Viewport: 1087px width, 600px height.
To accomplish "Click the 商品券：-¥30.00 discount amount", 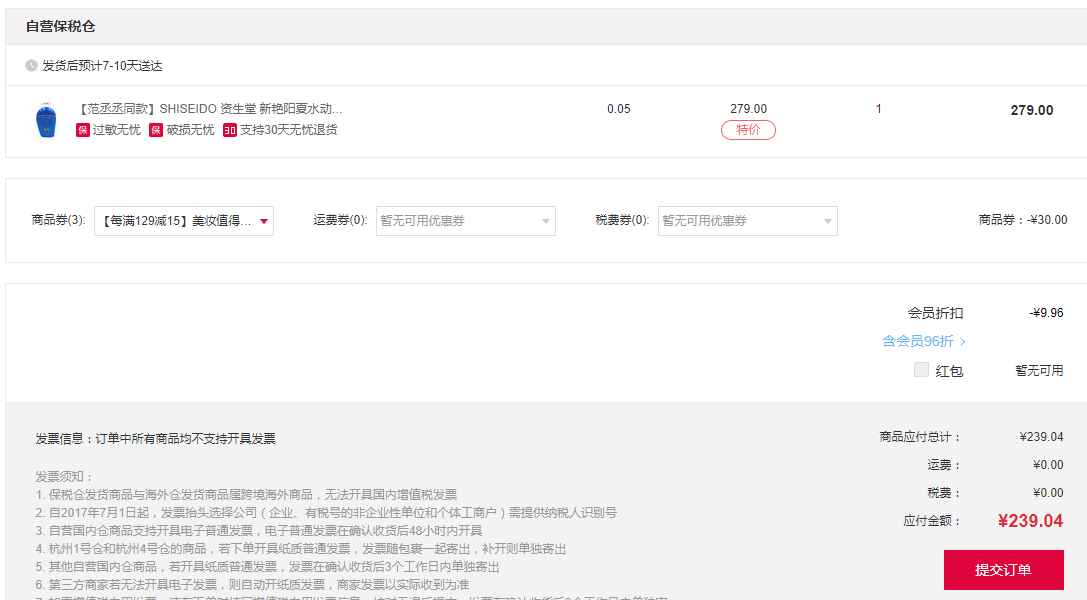I will (1023, 220).
